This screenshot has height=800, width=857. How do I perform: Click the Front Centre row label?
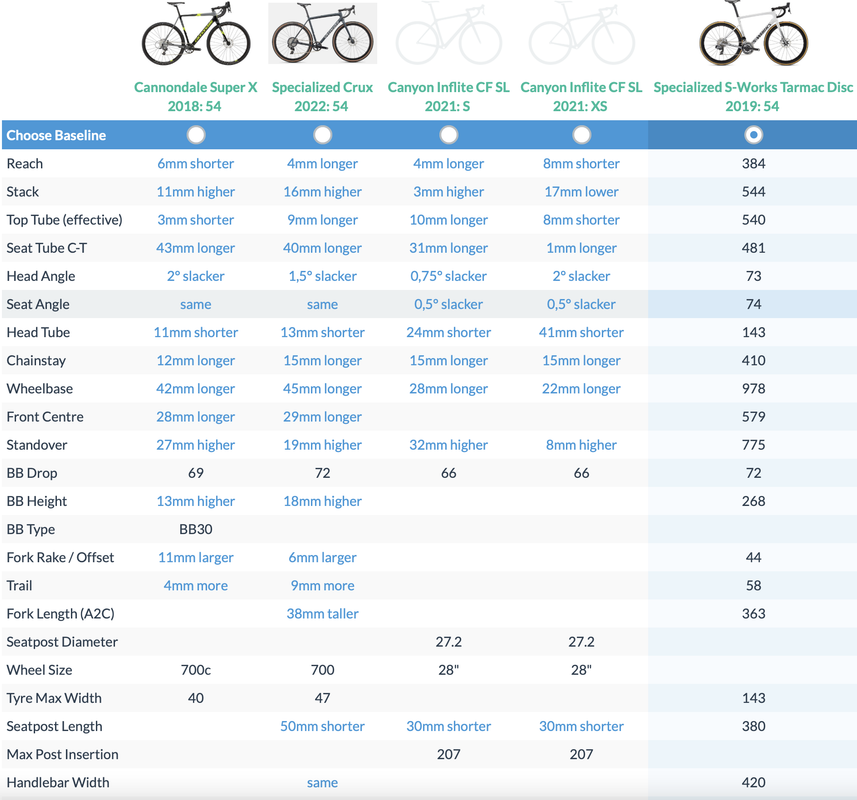pyautogui.click(x=45, y=417)
